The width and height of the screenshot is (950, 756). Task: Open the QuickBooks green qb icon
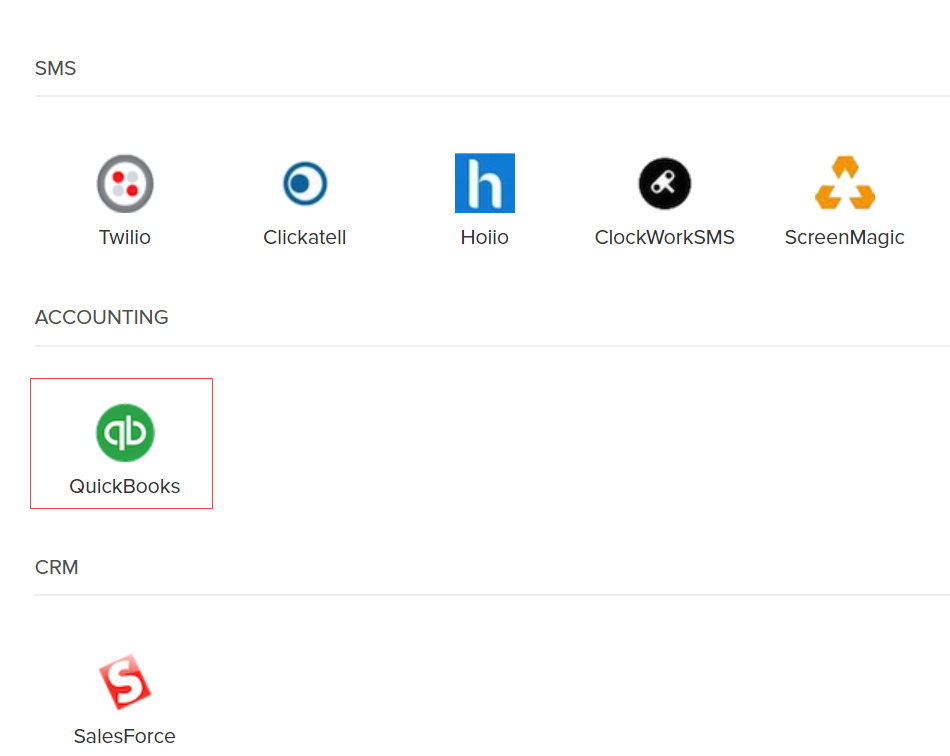coord(125,433)
